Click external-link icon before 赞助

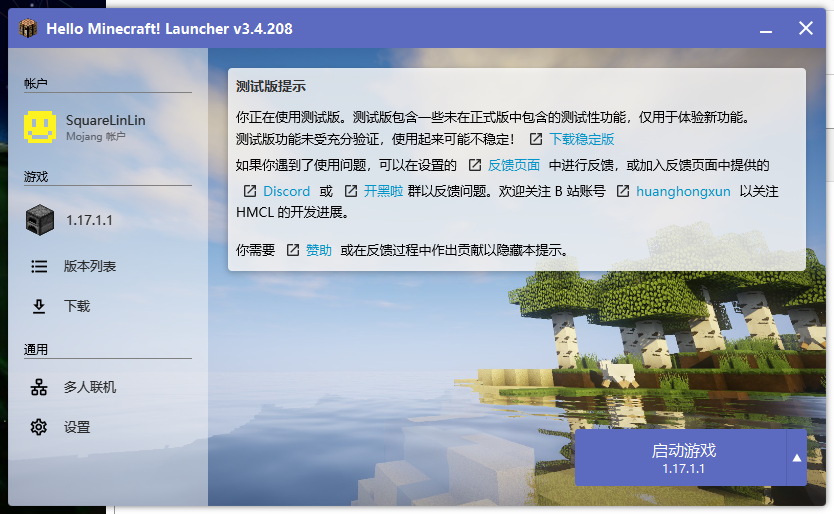coord(293,250)
